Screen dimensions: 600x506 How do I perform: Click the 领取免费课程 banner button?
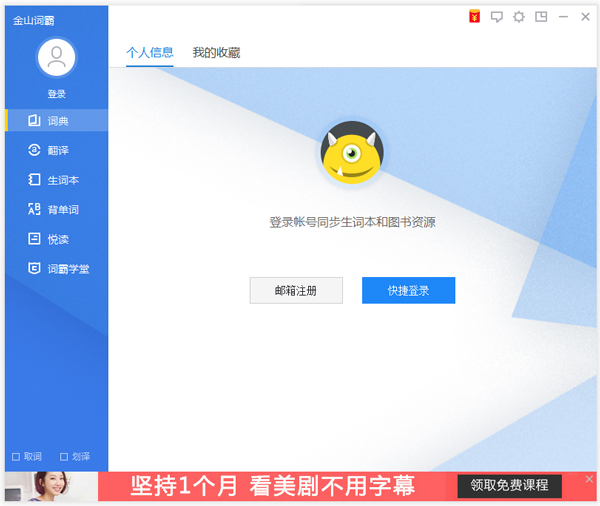[509, 486]
